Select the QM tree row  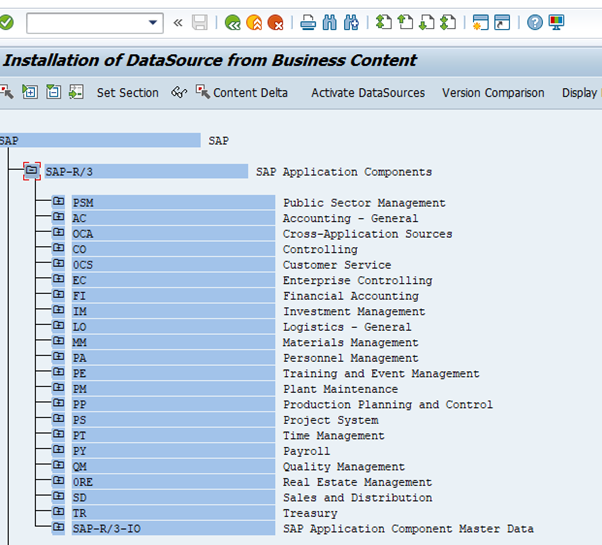click(x=173, y=467)
